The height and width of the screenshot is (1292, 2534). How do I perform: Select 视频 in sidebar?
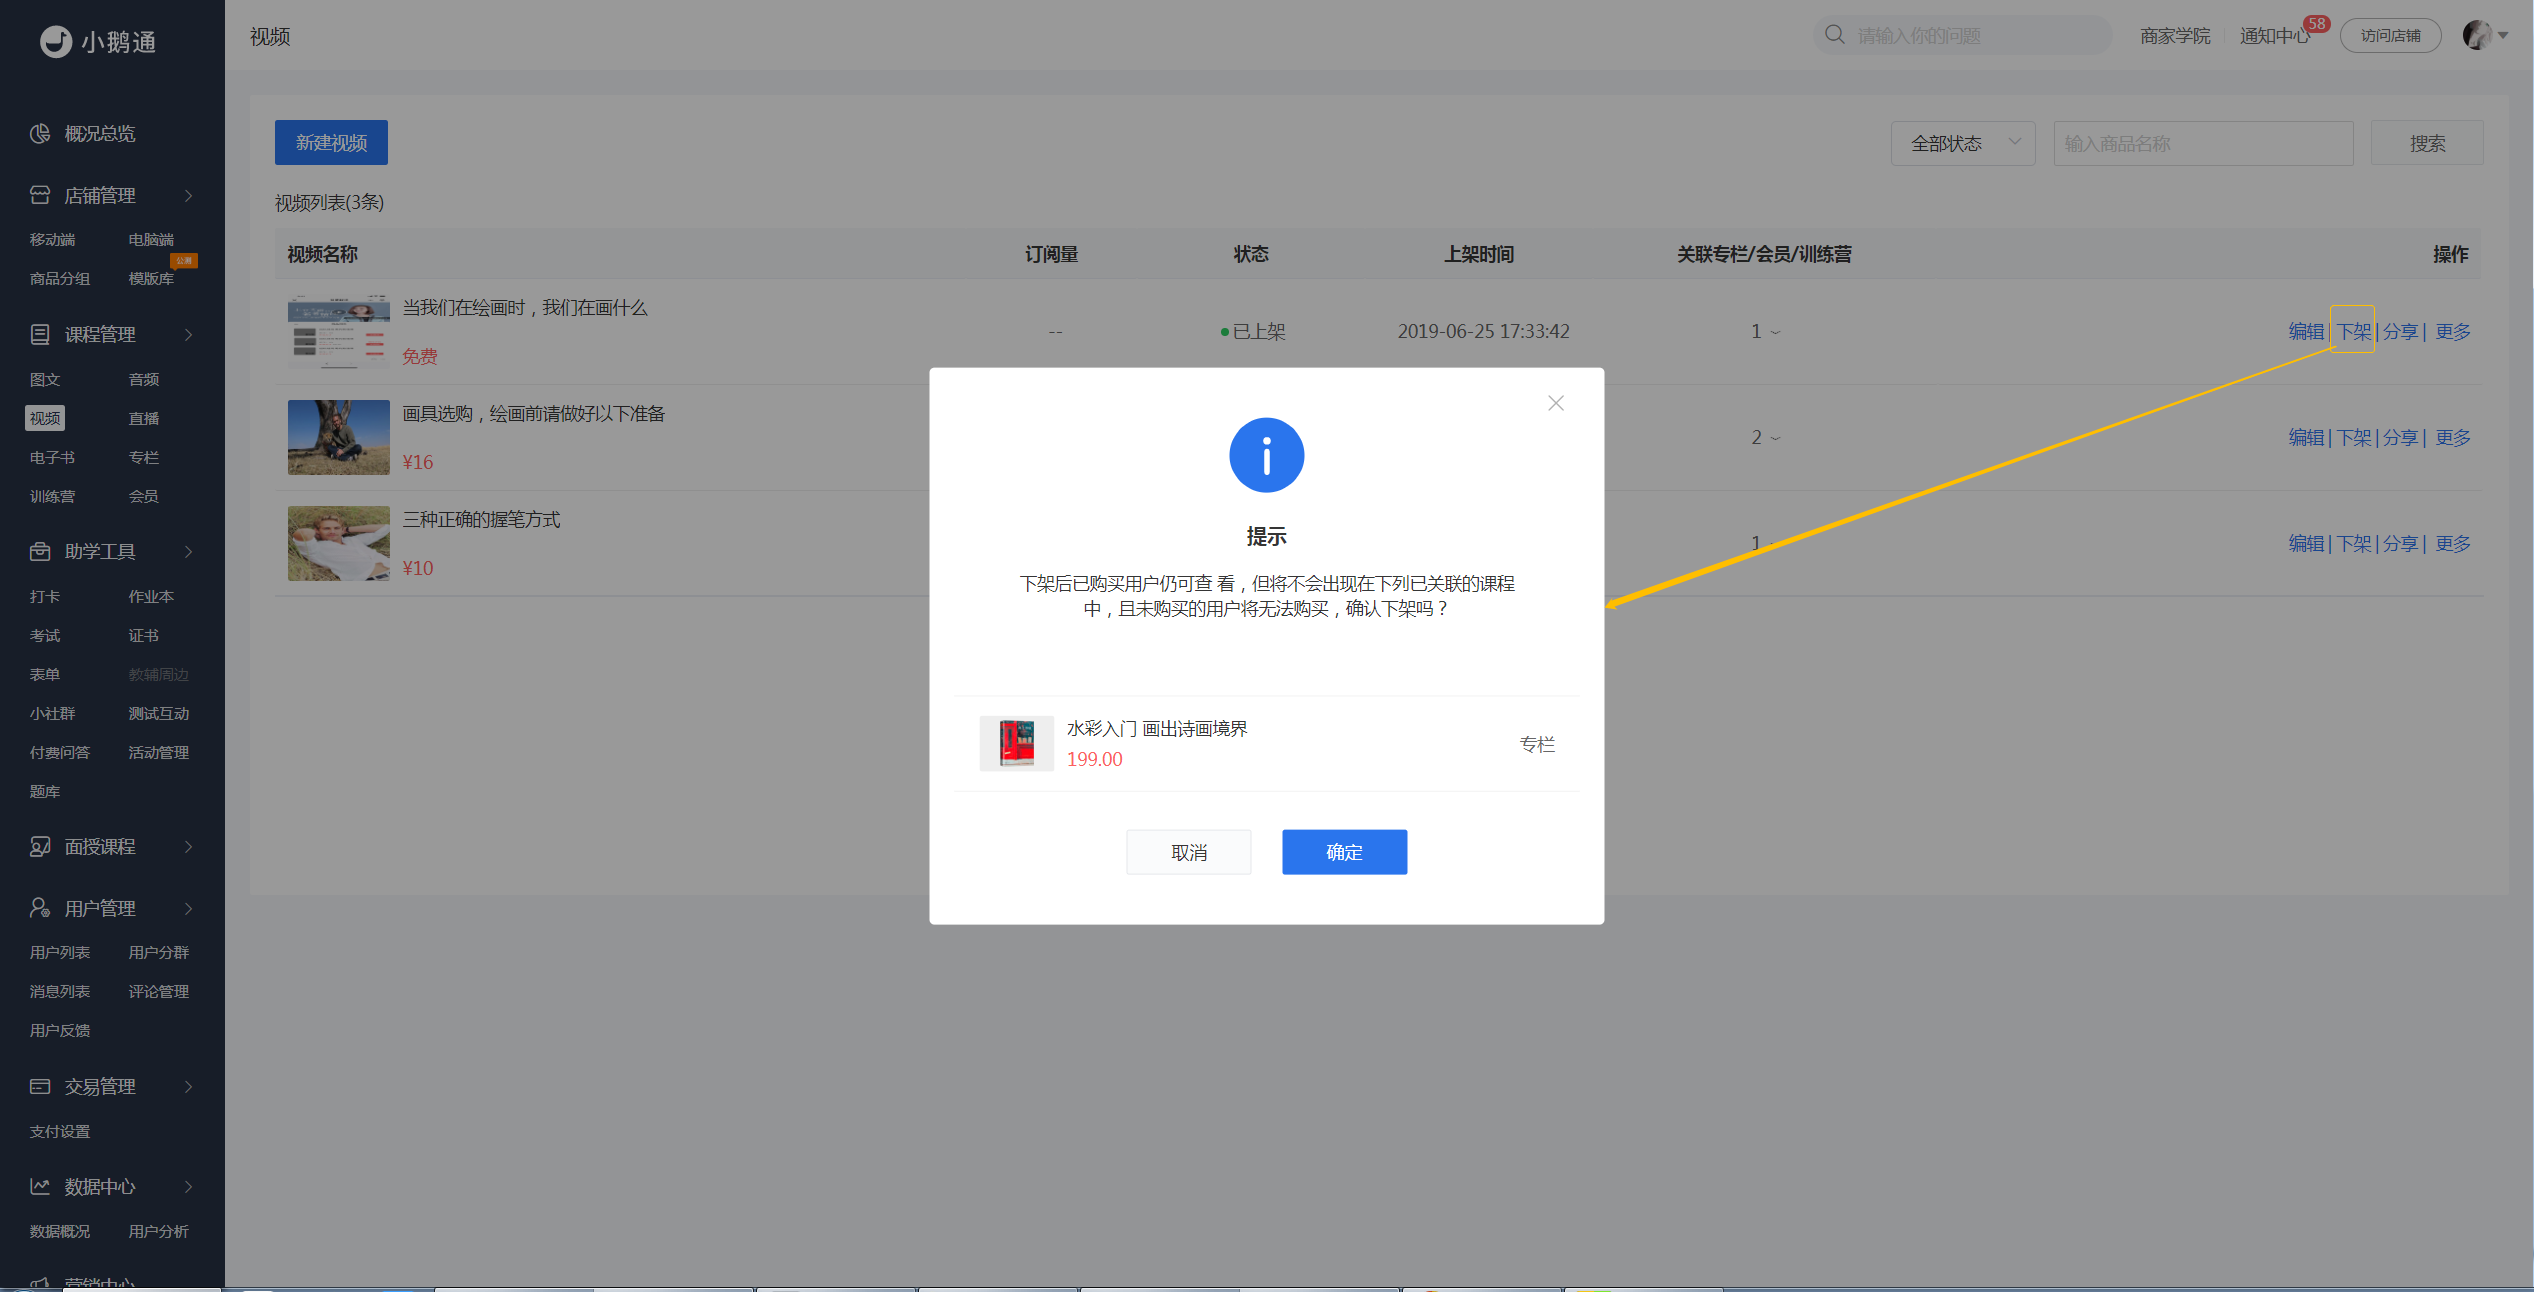click(45, 418)
